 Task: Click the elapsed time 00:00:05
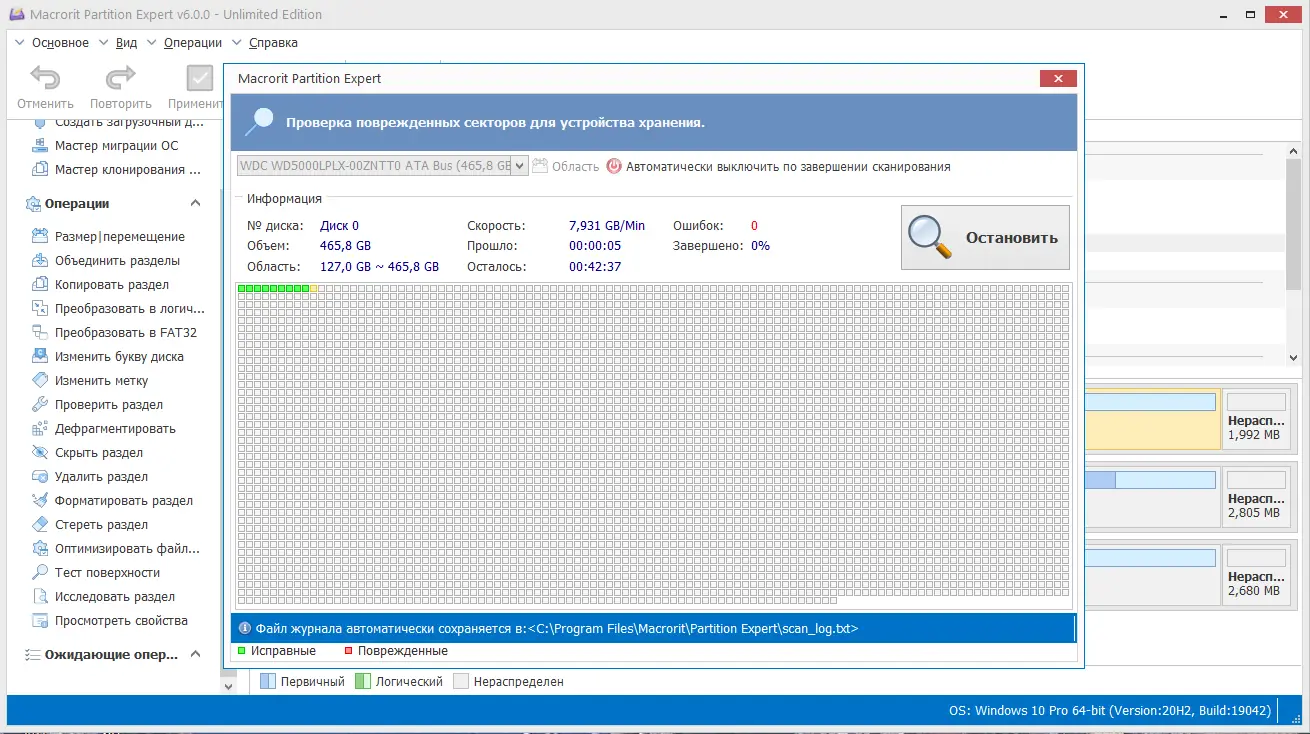(x=595, y=246)
